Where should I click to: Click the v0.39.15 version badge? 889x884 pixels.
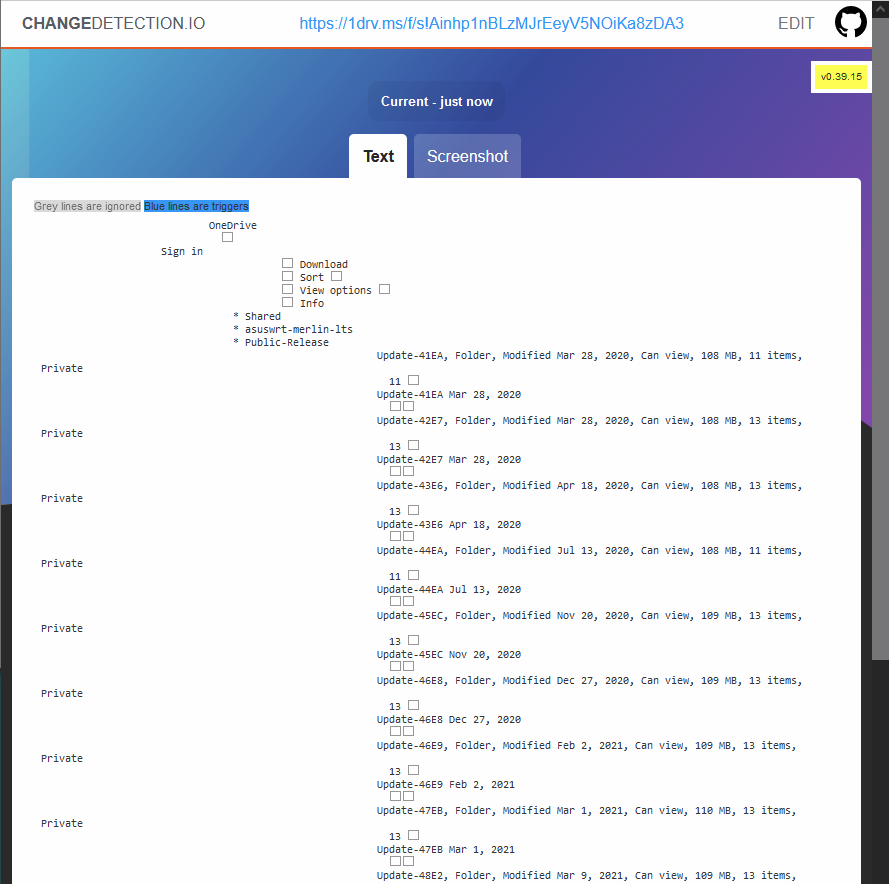(x=841, y=77)
